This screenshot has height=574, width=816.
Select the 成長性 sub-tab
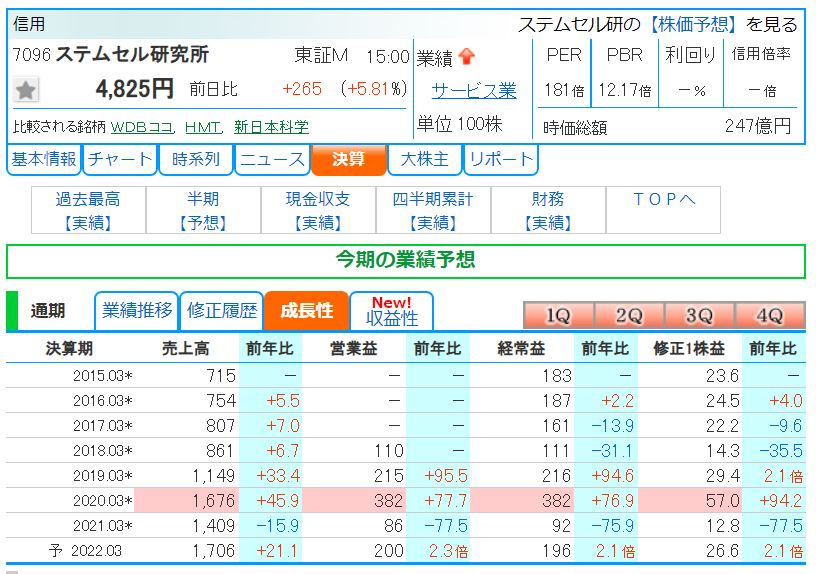(307, 311)
